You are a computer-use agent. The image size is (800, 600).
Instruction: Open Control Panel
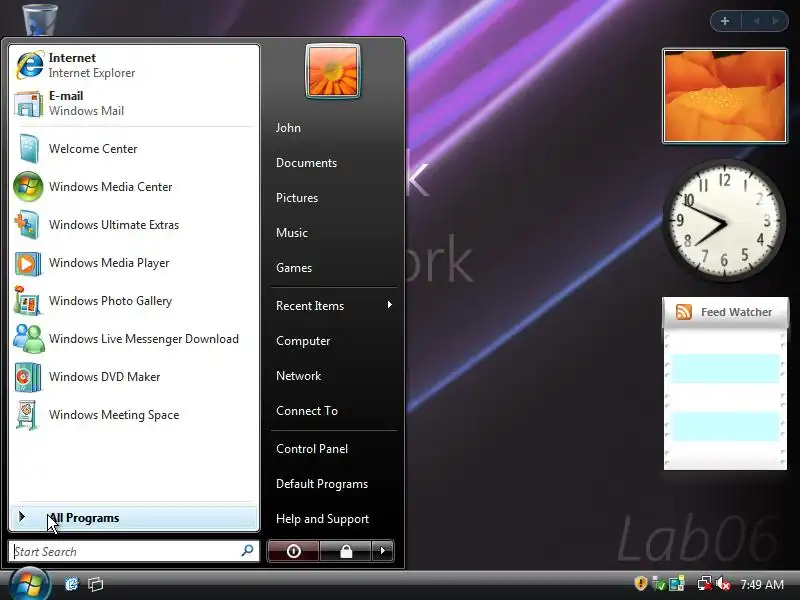click(x=312, y=449)
